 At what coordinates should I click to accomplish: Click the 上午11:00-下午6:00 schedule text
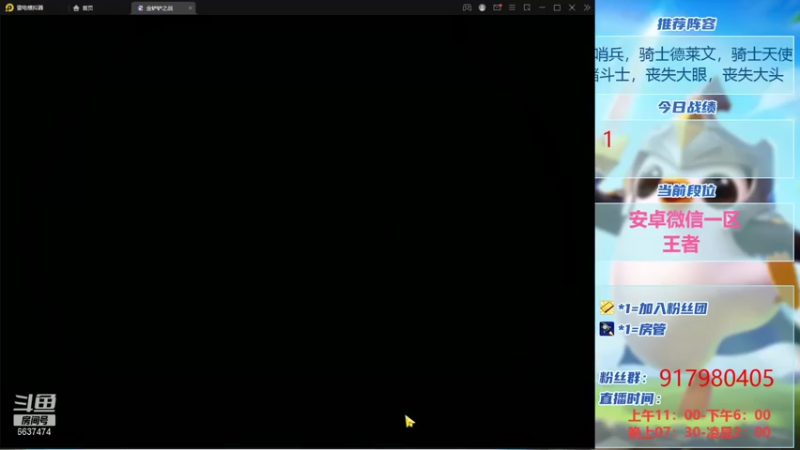699,415
